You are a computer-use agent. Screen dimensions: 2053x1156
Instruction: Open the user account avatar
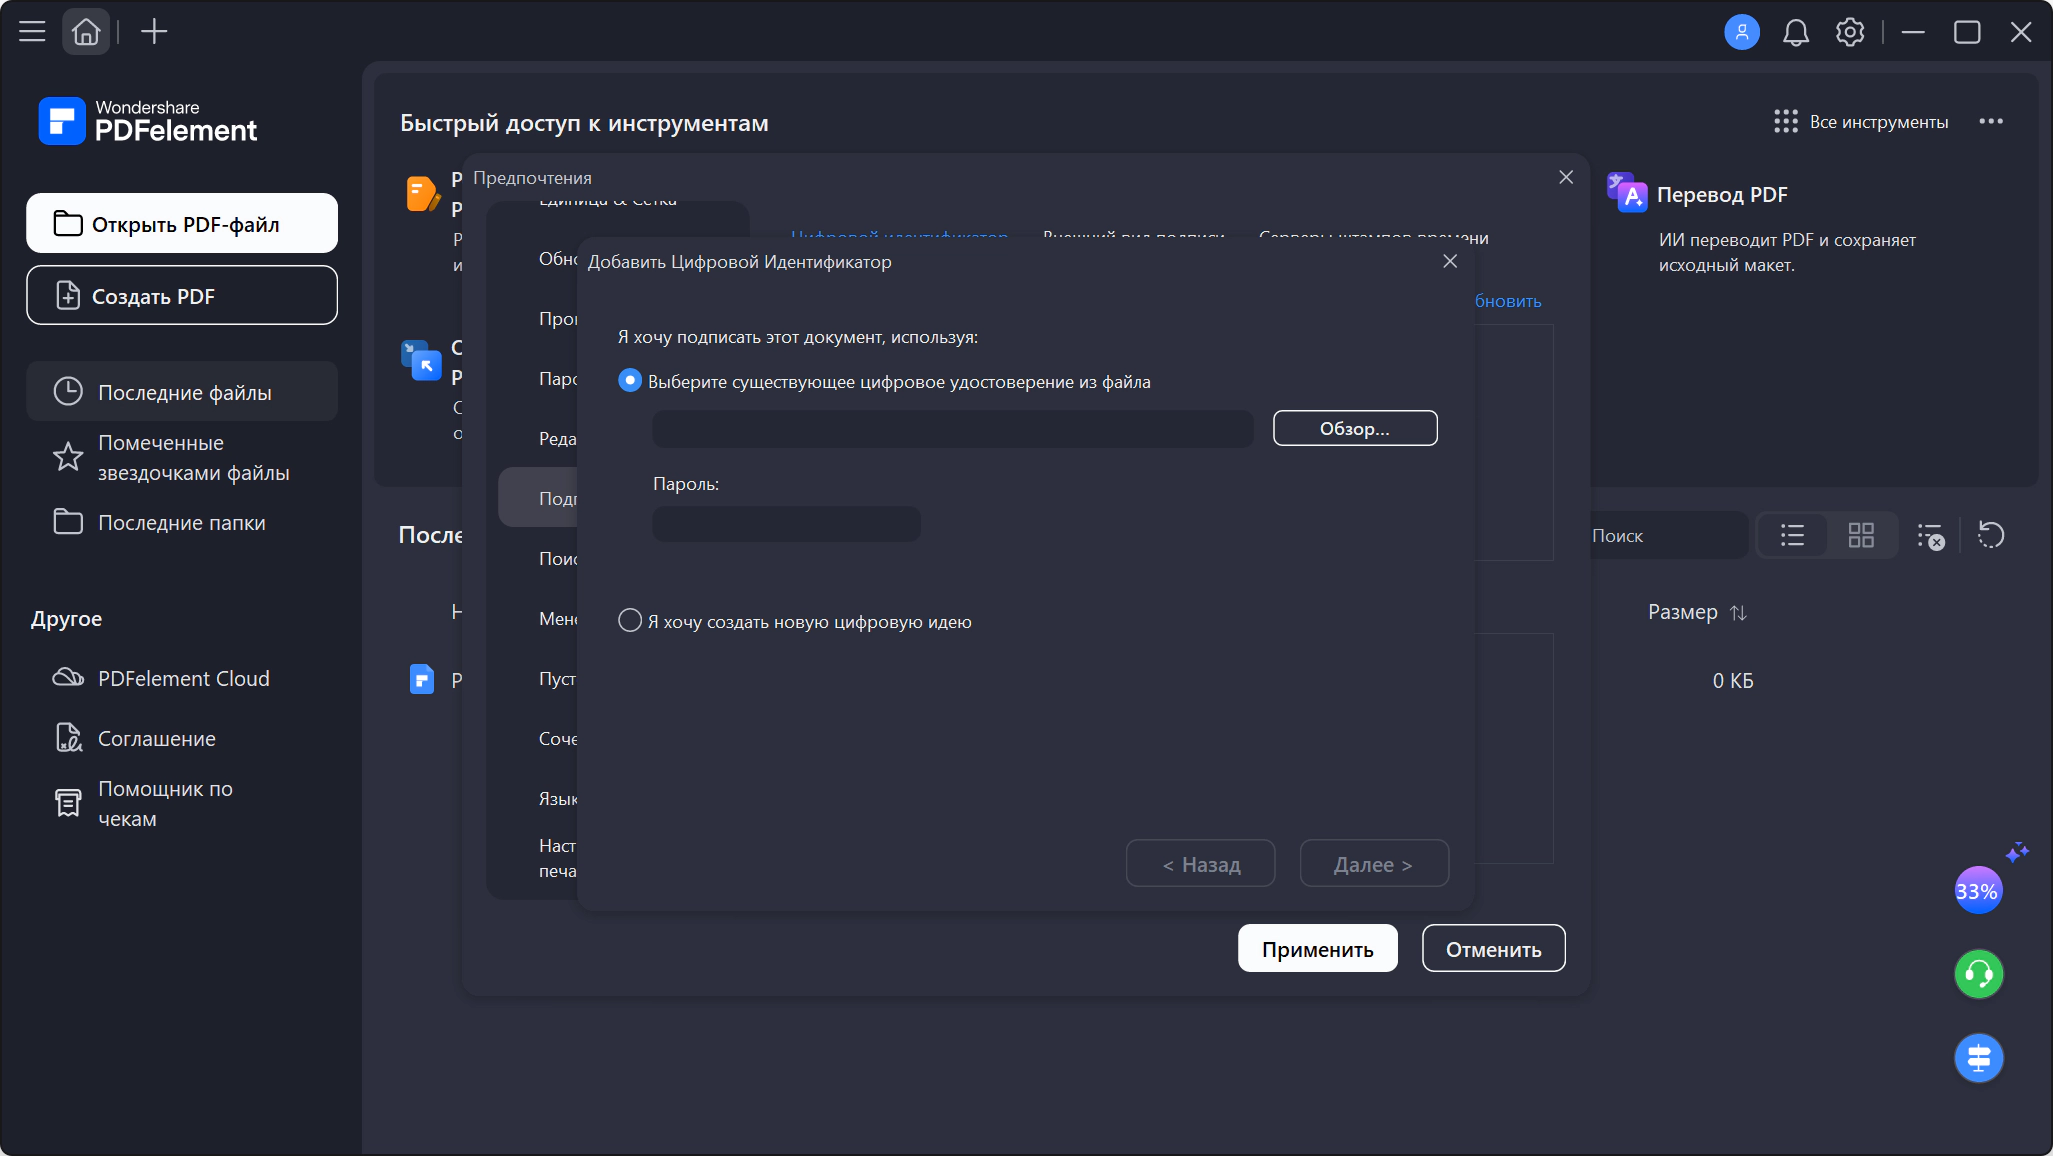(x=1742, y=32)
